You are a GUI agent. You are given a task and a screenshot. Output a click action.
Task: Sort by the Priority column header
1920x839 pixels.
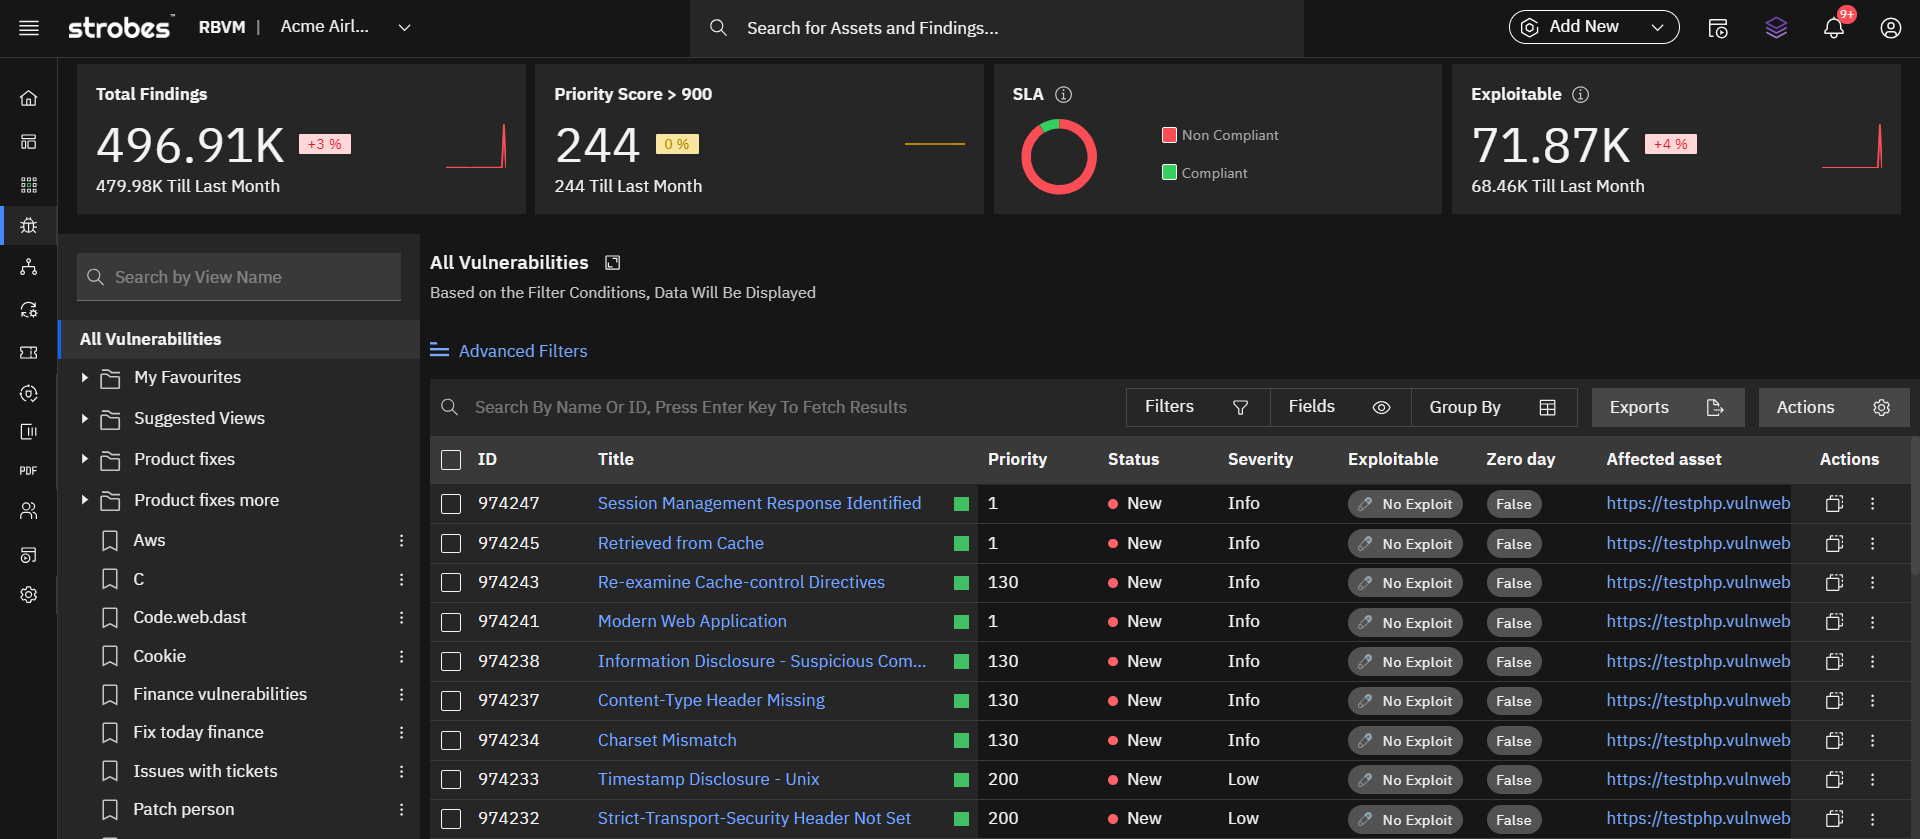(1017, 460)
